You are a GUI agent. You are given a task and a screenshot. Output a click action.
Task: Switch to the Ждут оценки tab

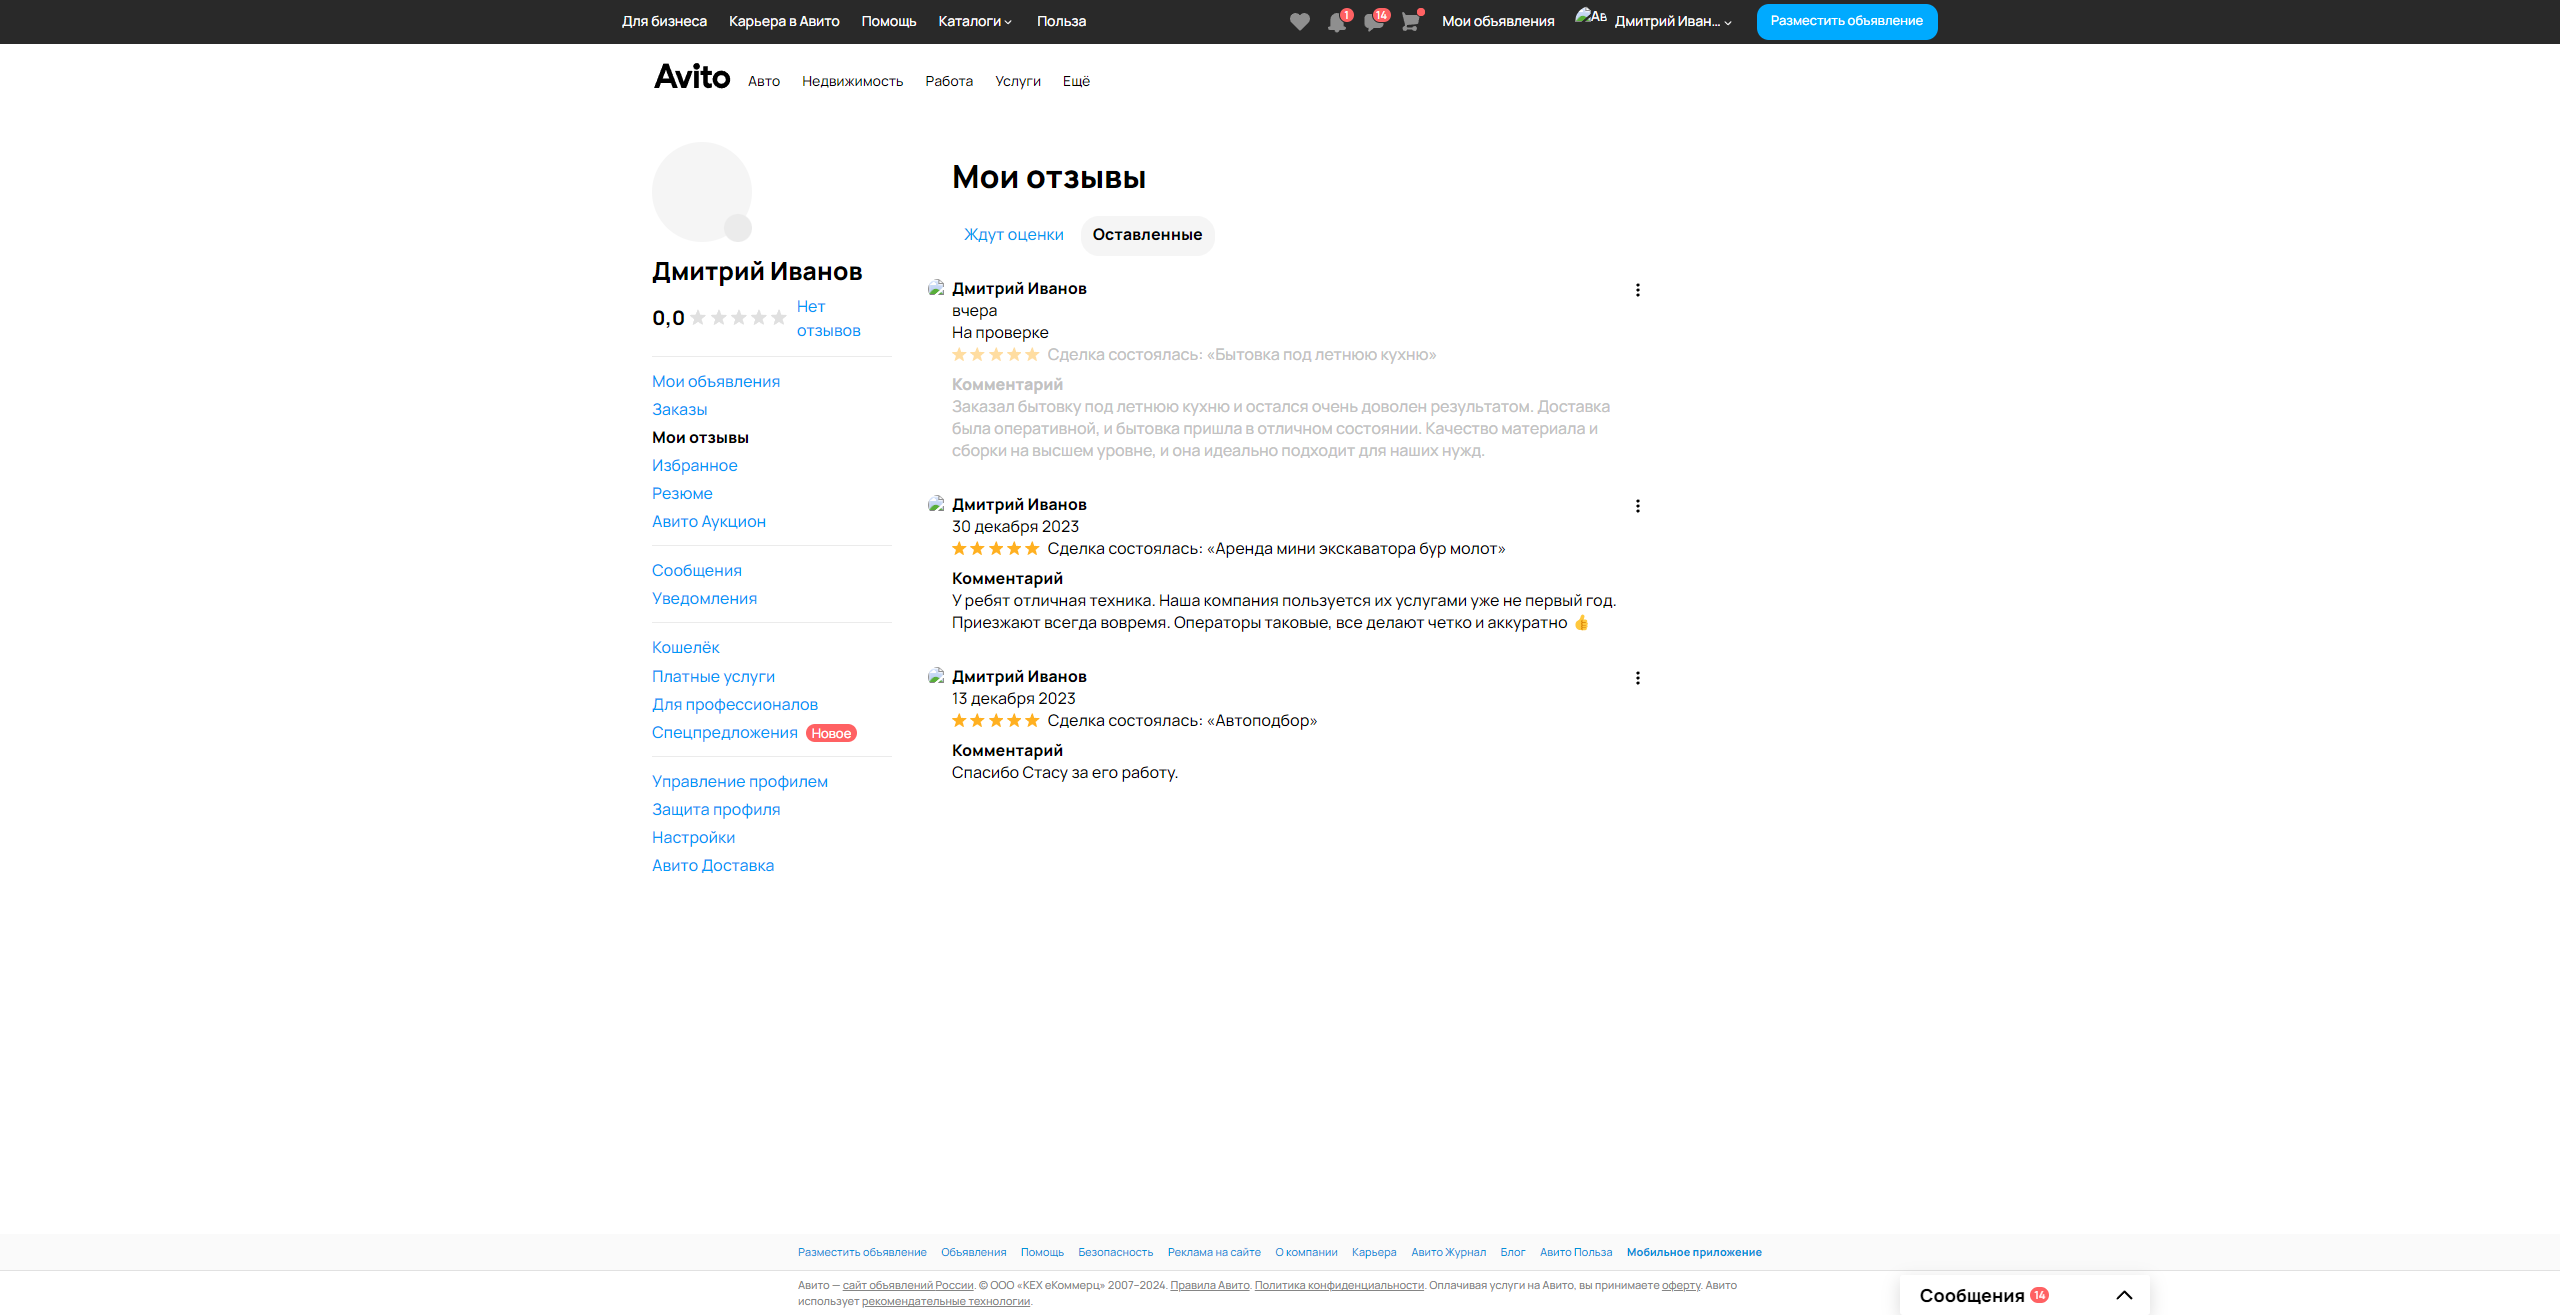1013,235
